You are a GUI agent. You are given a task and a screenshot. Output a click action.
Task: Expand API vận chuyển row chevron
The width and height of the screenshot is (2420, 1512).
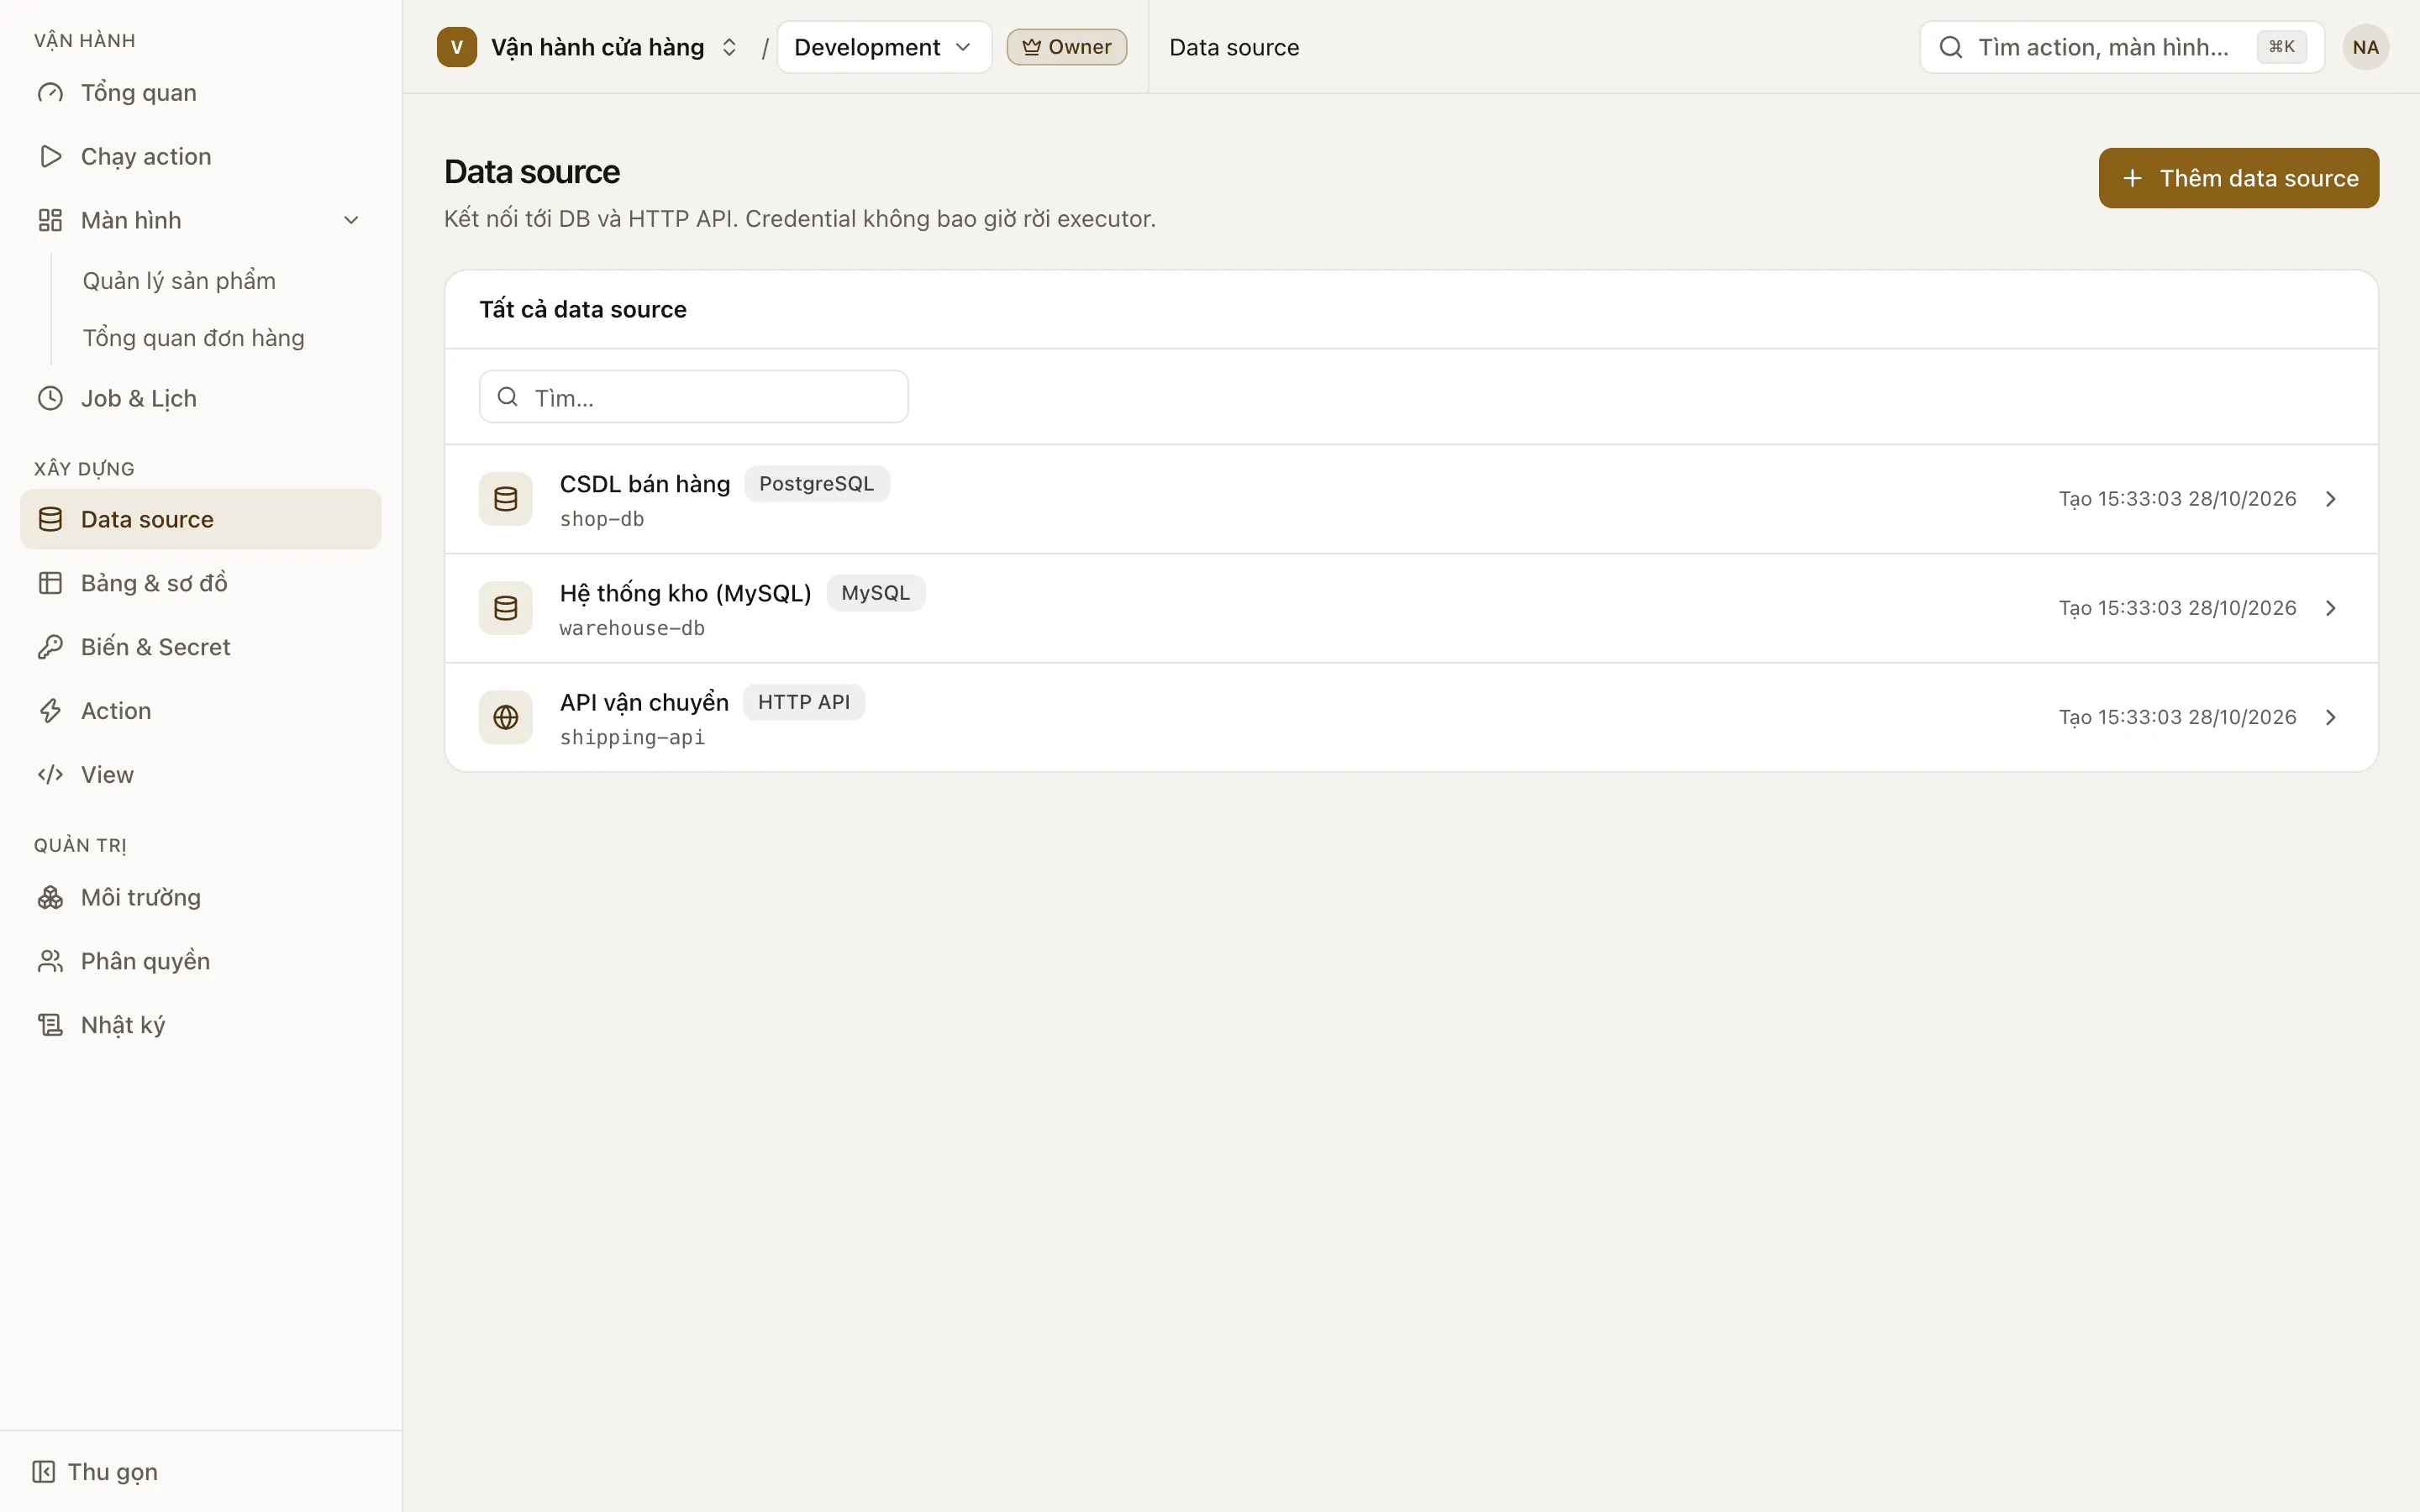[x=2331, y=717]
